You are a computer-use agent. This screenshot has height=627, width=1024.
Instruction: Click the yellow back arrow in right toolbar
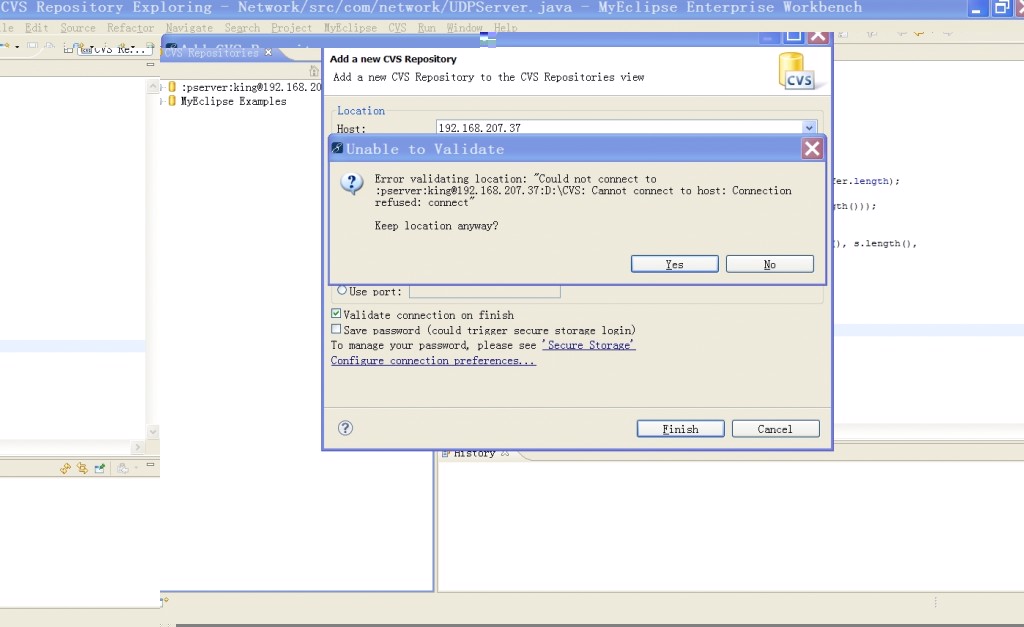coord(919,33)
